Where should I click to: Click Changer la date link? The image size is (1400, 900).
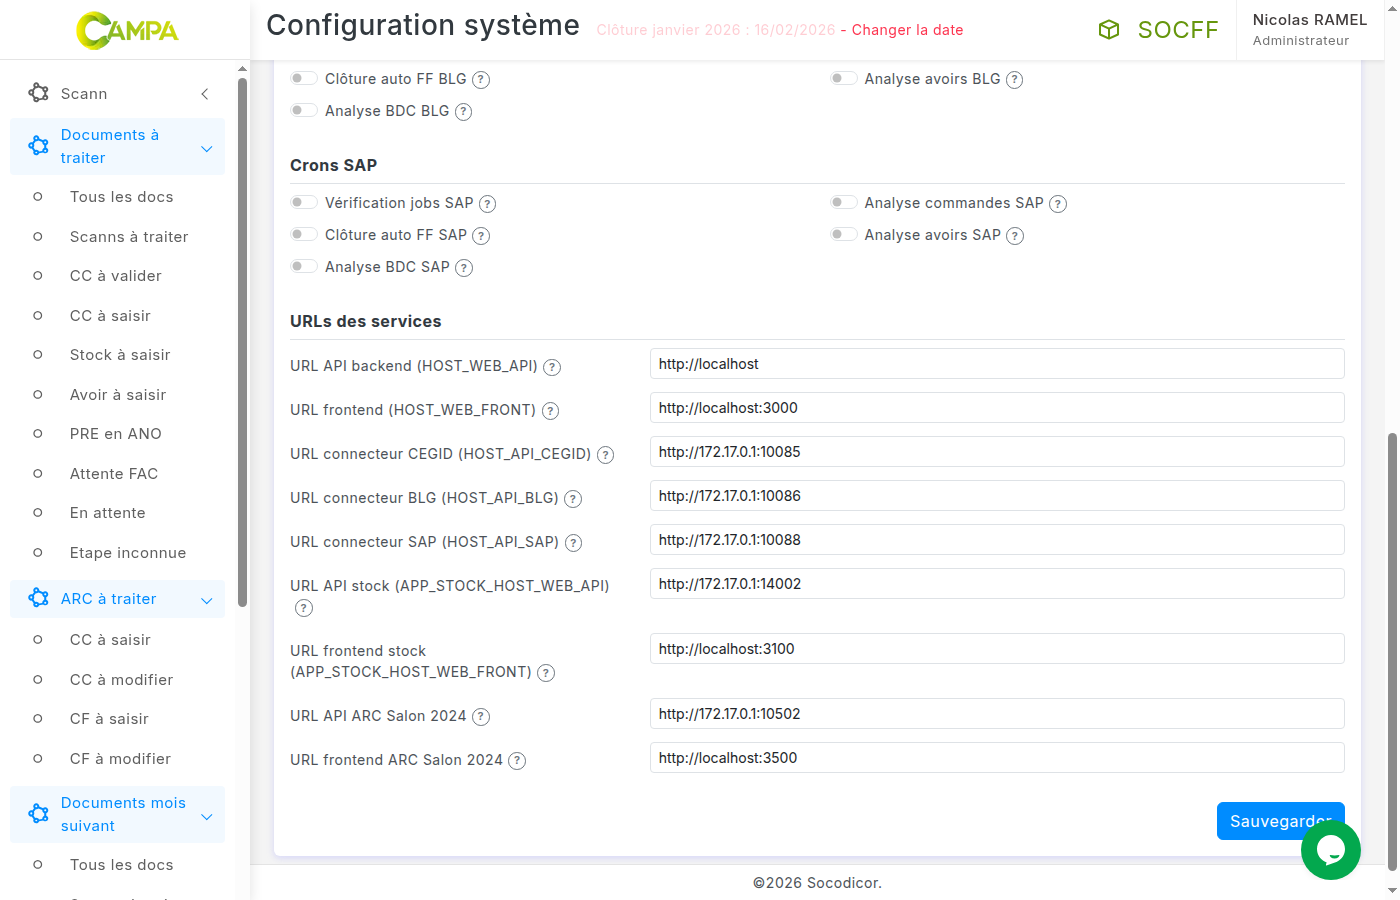(x=908, y=30)
